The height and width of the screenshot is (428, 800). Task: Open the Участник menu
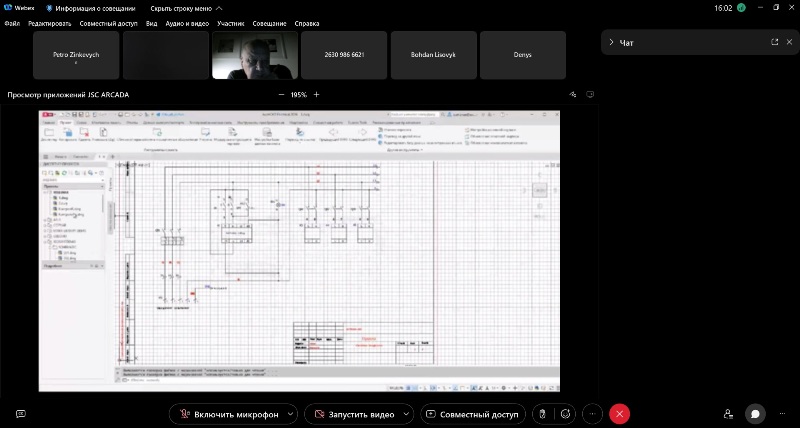click(x=231, y=23)
